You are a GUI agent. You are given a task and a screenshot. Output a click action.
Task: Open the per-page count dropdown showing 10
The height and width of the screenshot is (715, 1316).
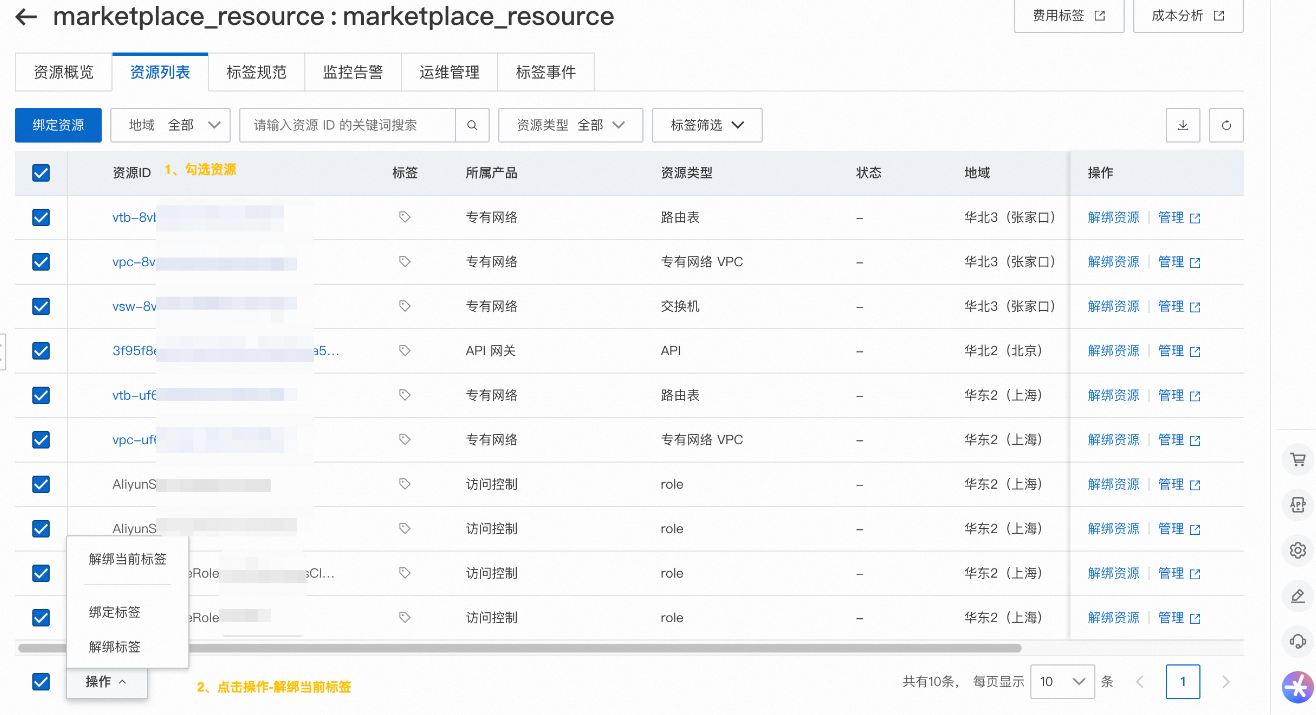tap(1062, 682)
